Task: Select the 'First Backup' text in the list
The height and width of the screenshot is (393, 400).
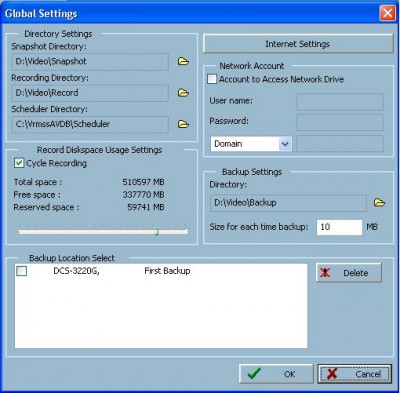Action: click(x=167, y=271)
